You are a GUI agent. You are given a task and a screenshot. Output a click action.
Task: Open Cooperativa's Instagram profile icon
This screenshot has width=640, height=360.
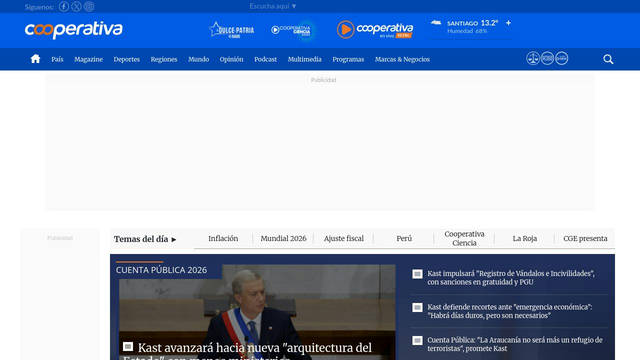coord(89,7)
